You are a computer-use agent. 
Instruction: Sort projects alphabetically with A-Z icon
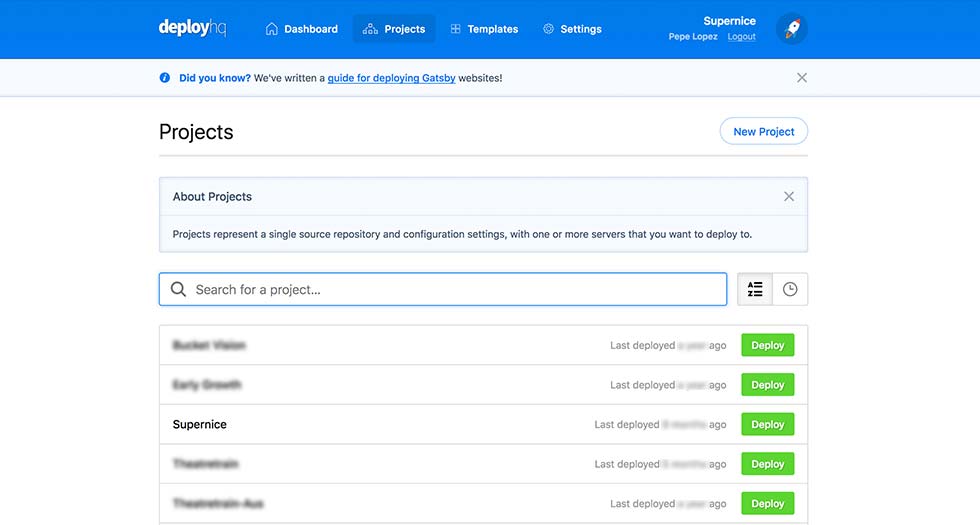755,289
